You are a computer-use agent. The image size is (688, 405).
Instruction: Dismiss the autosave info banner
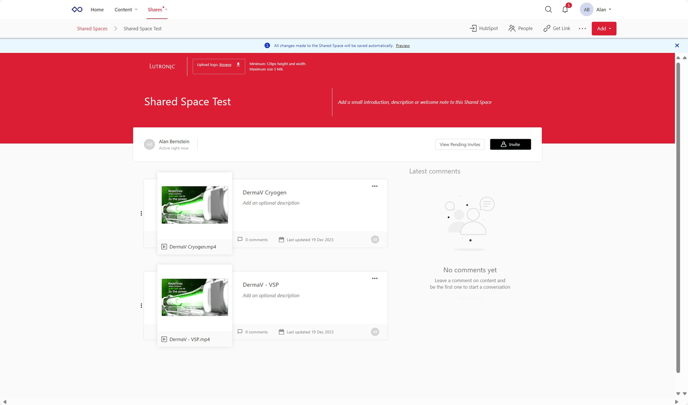[x=677, y=45]
